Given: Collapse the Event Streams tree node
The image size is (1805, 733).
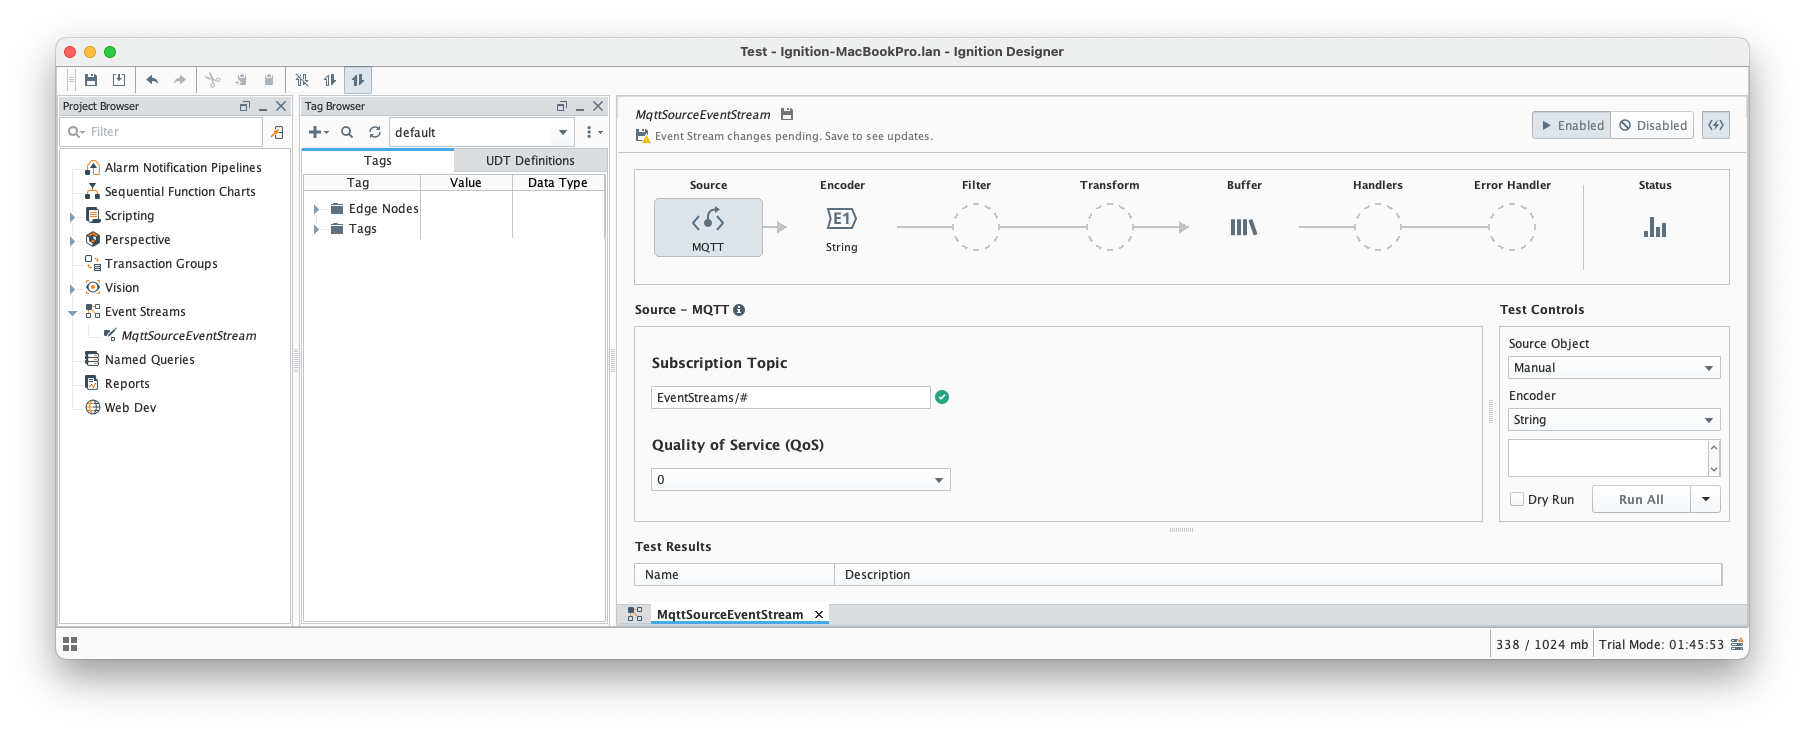Looking at the screenshot, I should click(72, 312).
